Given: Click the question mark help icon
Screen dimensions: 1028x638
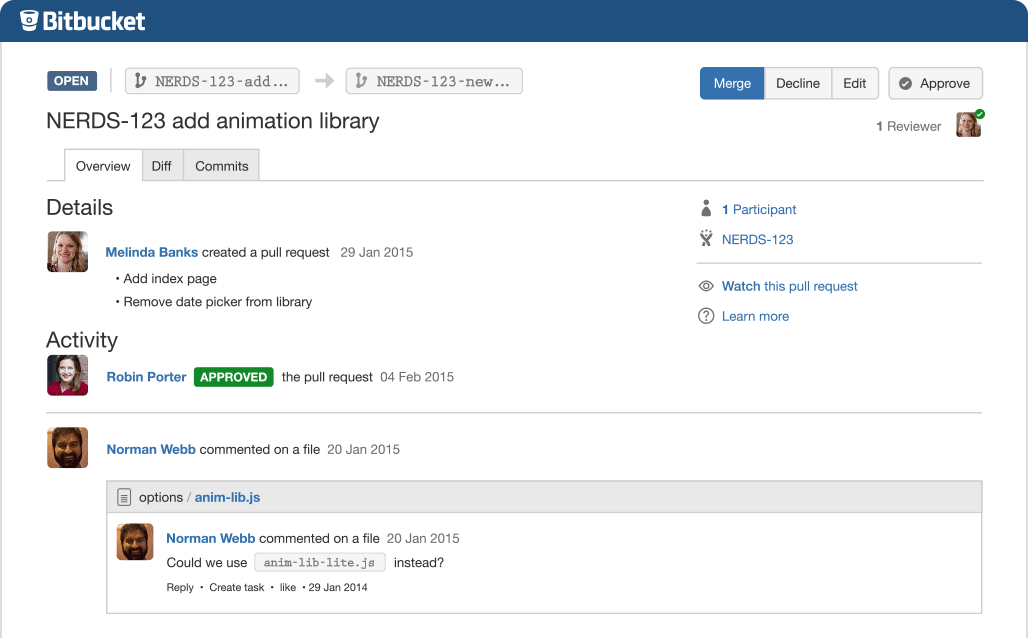Looking at the screenshot, I should click(706, 316).
